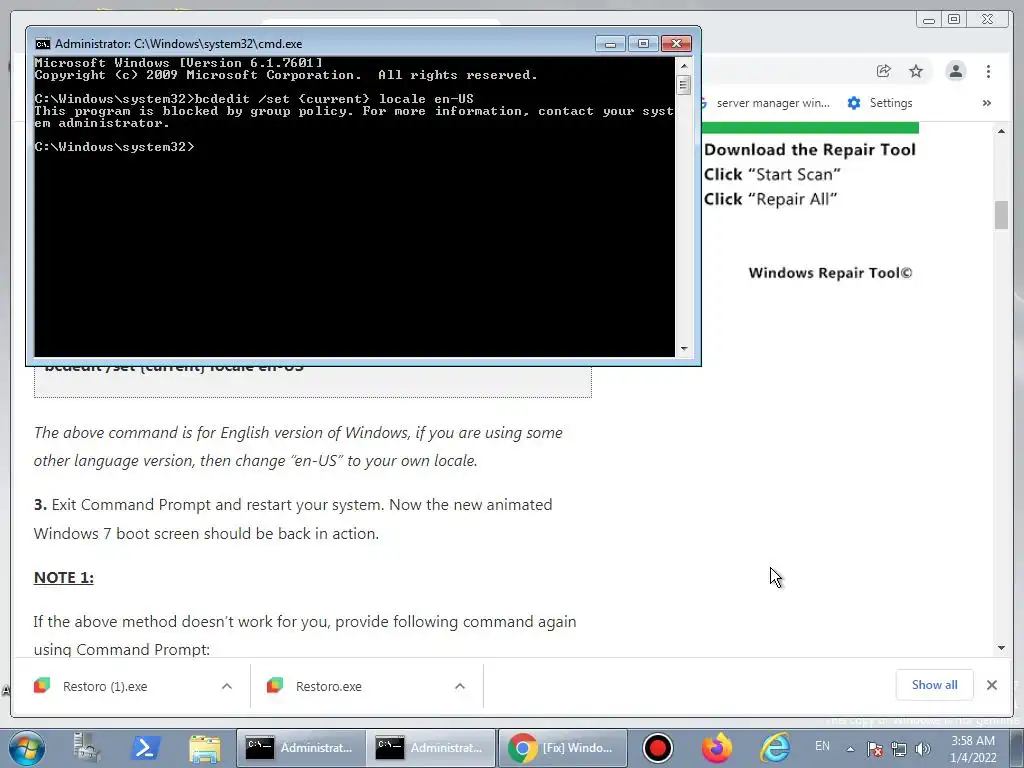The height and width of the screenshot is (768, 1024).
Task: Open the Settings bookmark
Action: tap(880, 103)
